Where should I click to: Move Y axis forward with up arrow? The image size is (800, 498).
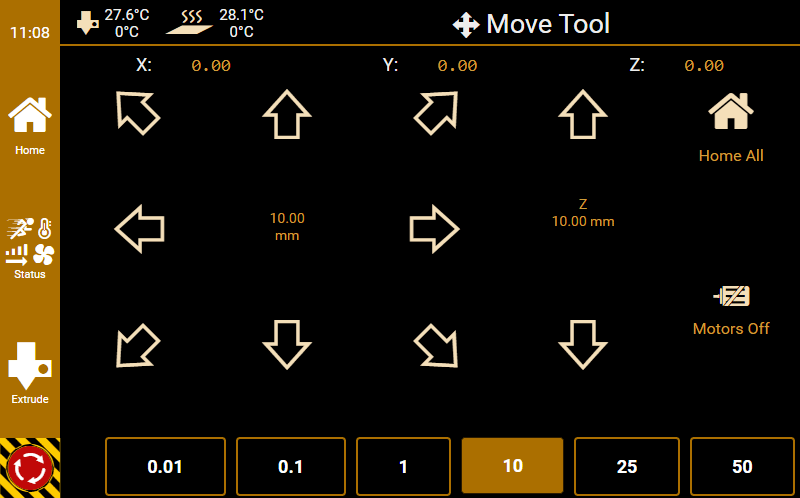tap(287, 114)
